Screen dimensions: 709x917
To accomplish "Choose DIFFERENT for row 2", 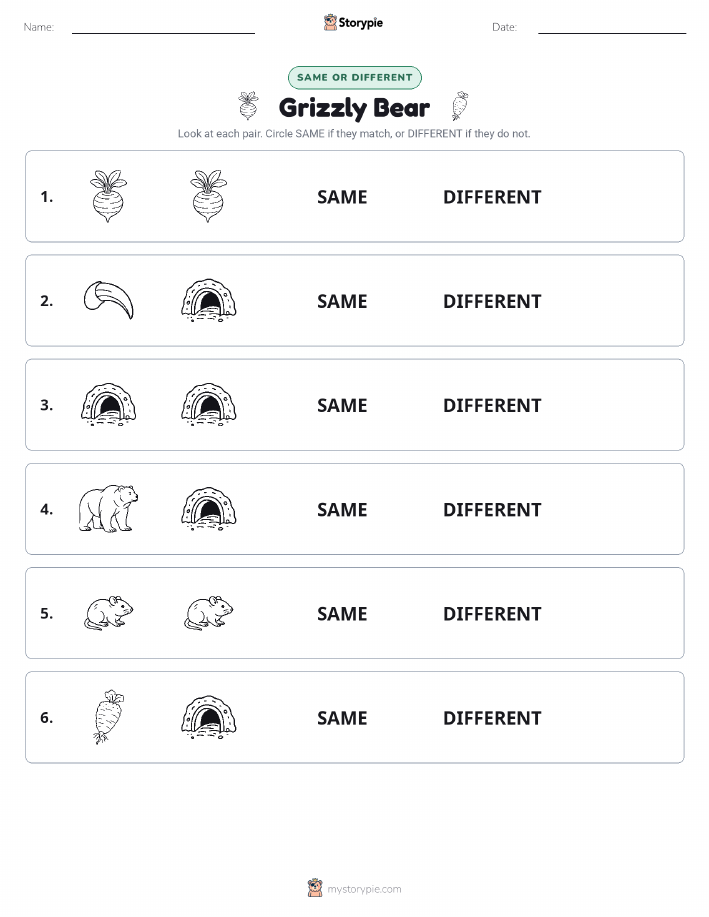I will tap(492, 301).
